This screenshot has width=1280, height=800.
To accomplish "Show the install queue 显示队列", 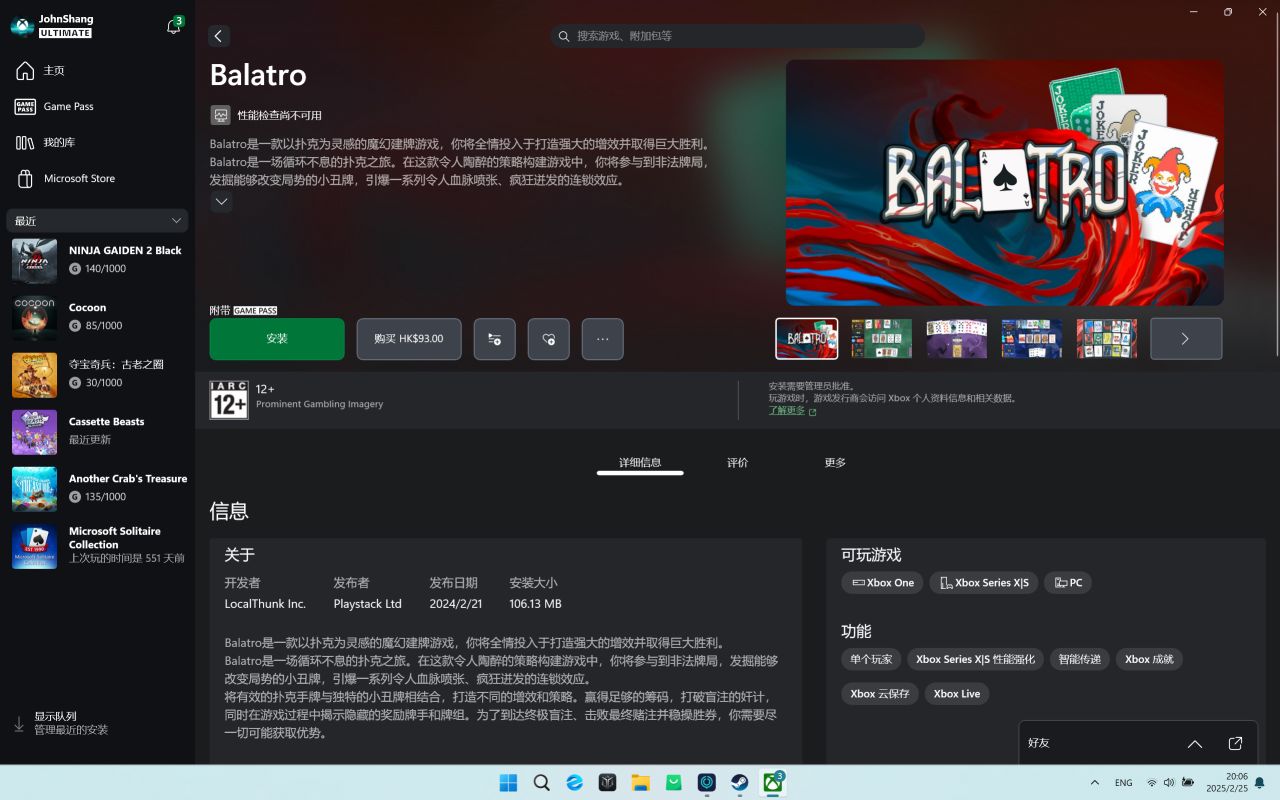I will click(97, 724).
